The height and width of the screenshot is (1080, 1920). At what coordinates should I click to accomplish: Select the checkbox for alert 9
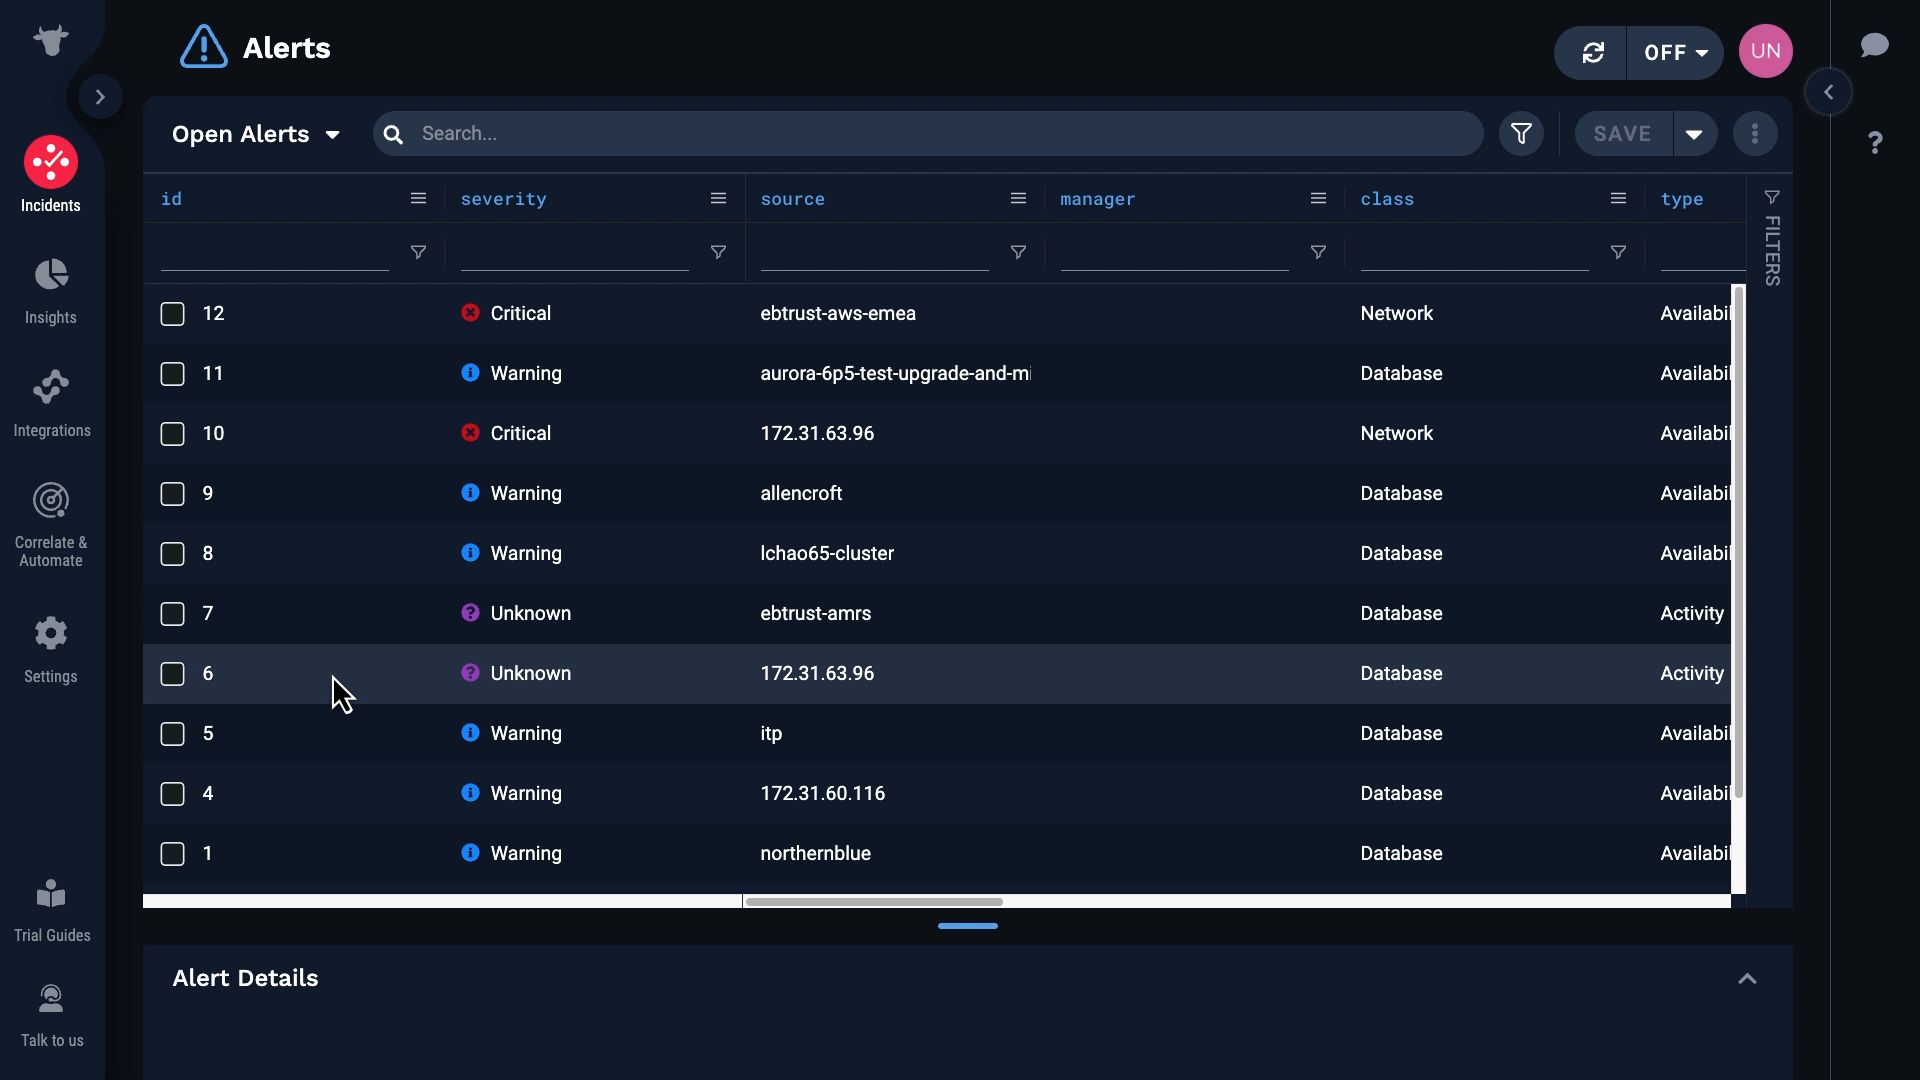(173, 494)
